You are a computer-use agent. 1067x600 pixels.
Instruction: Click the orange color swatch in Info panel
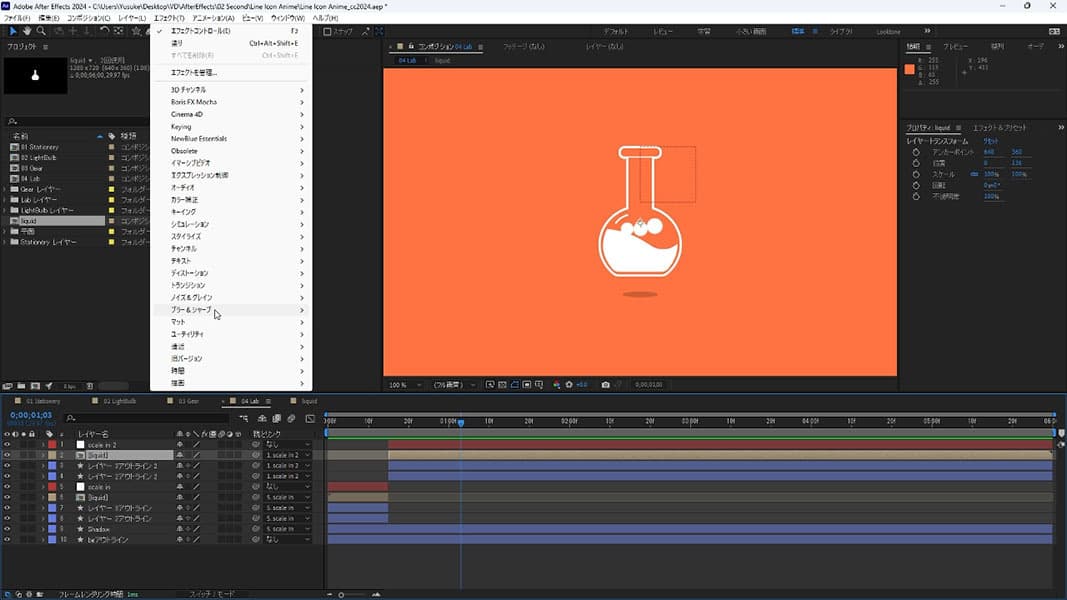910,69
